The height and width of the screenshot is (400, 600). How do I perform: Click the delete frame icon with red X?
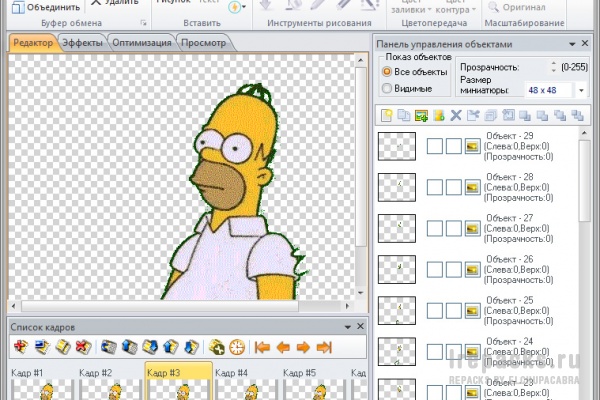pyautogui.click(x=83, y=347)
